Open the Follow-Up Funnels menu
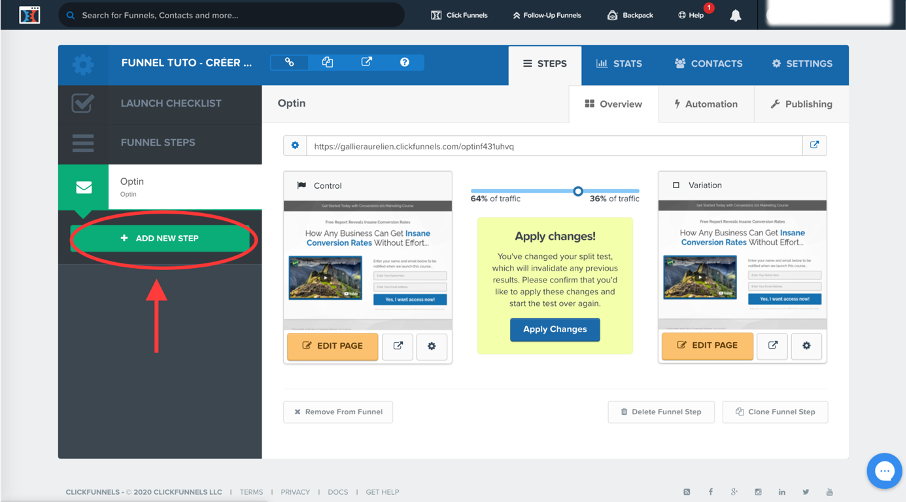This screenshot has height=502, width=906. click(547, 16)
